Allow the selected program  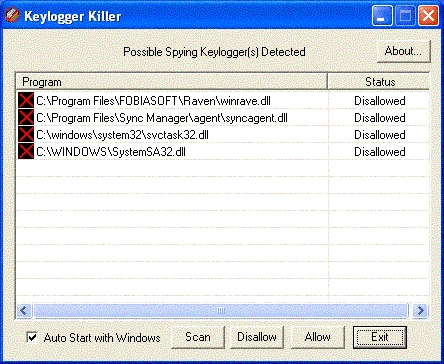[x=317, y=337]
